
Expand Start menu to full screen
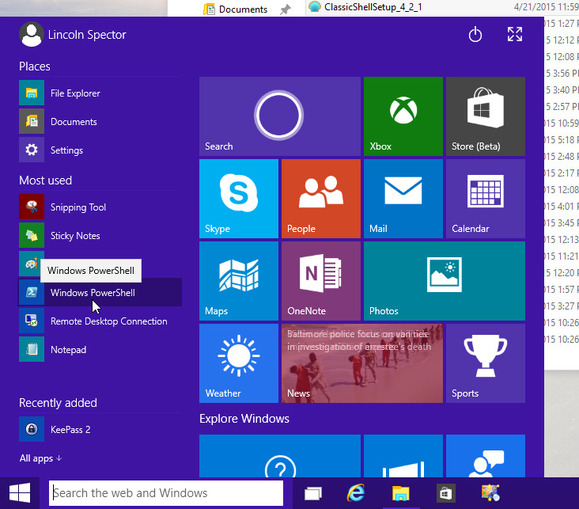click(x=515, y=34)
